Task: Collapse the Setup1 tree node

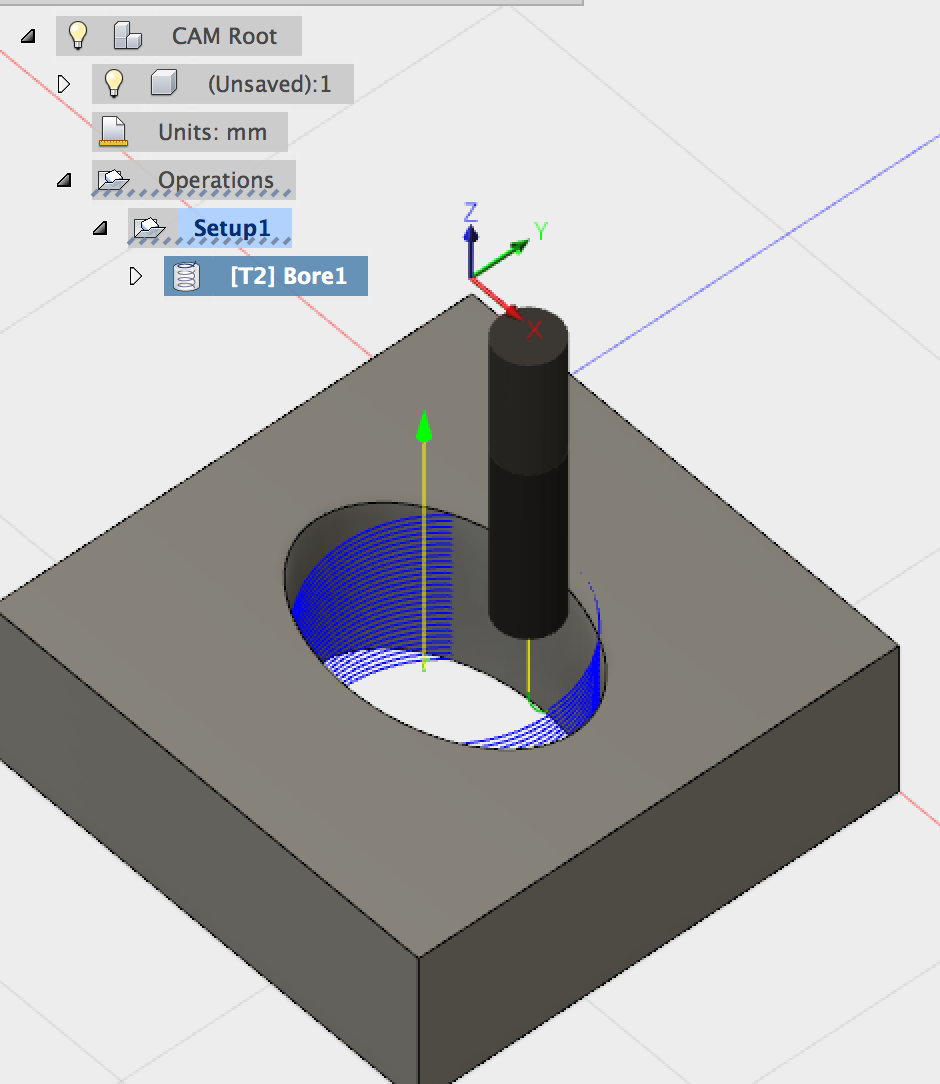Action: tap(100, 227)
